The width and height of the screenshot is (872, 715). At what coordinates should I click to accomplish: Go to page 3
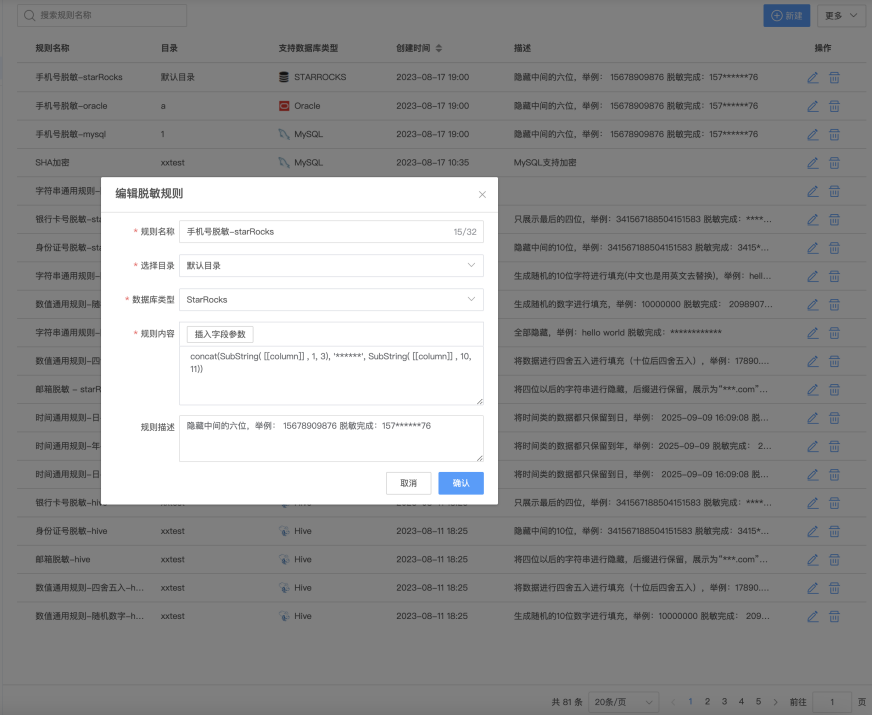[x=724, y=702]
